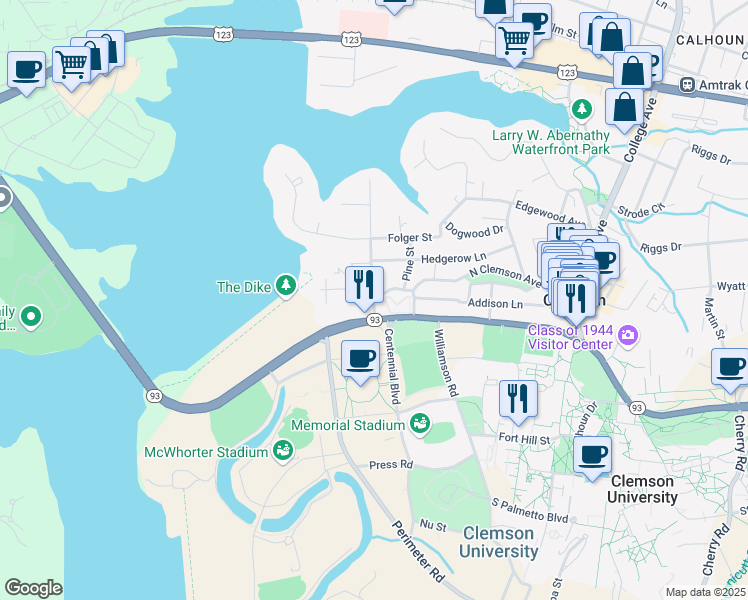Click the restaurant marker next to Pine St

click(364, 288)
